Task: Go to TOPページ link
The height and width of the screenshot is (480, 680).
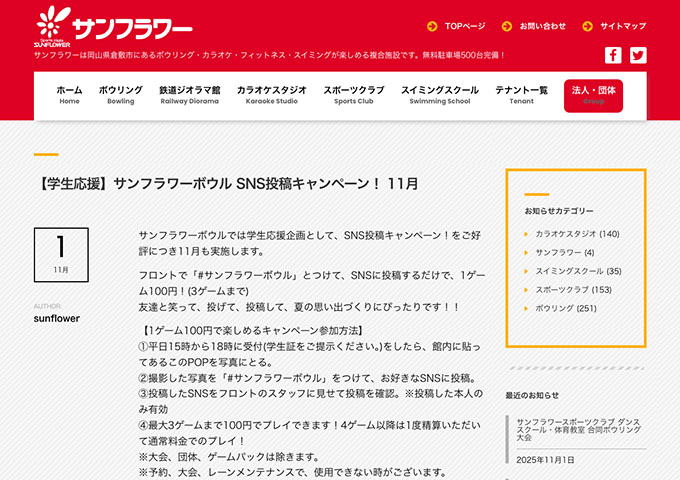Action: pos(465,26)
